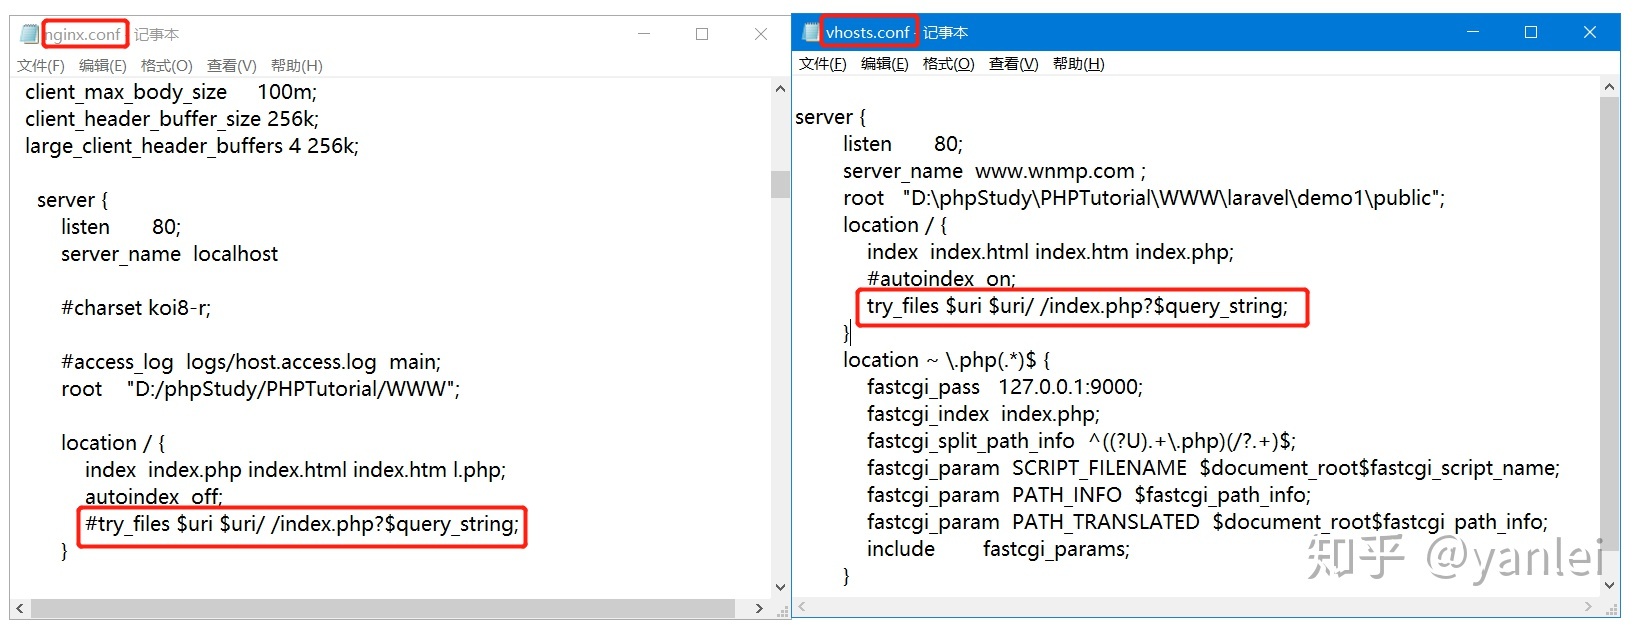The height and width of the screenshot is (631, 1646).
Task: Click the #access_log logs/host.access.log line
Action: pos(251,362)
